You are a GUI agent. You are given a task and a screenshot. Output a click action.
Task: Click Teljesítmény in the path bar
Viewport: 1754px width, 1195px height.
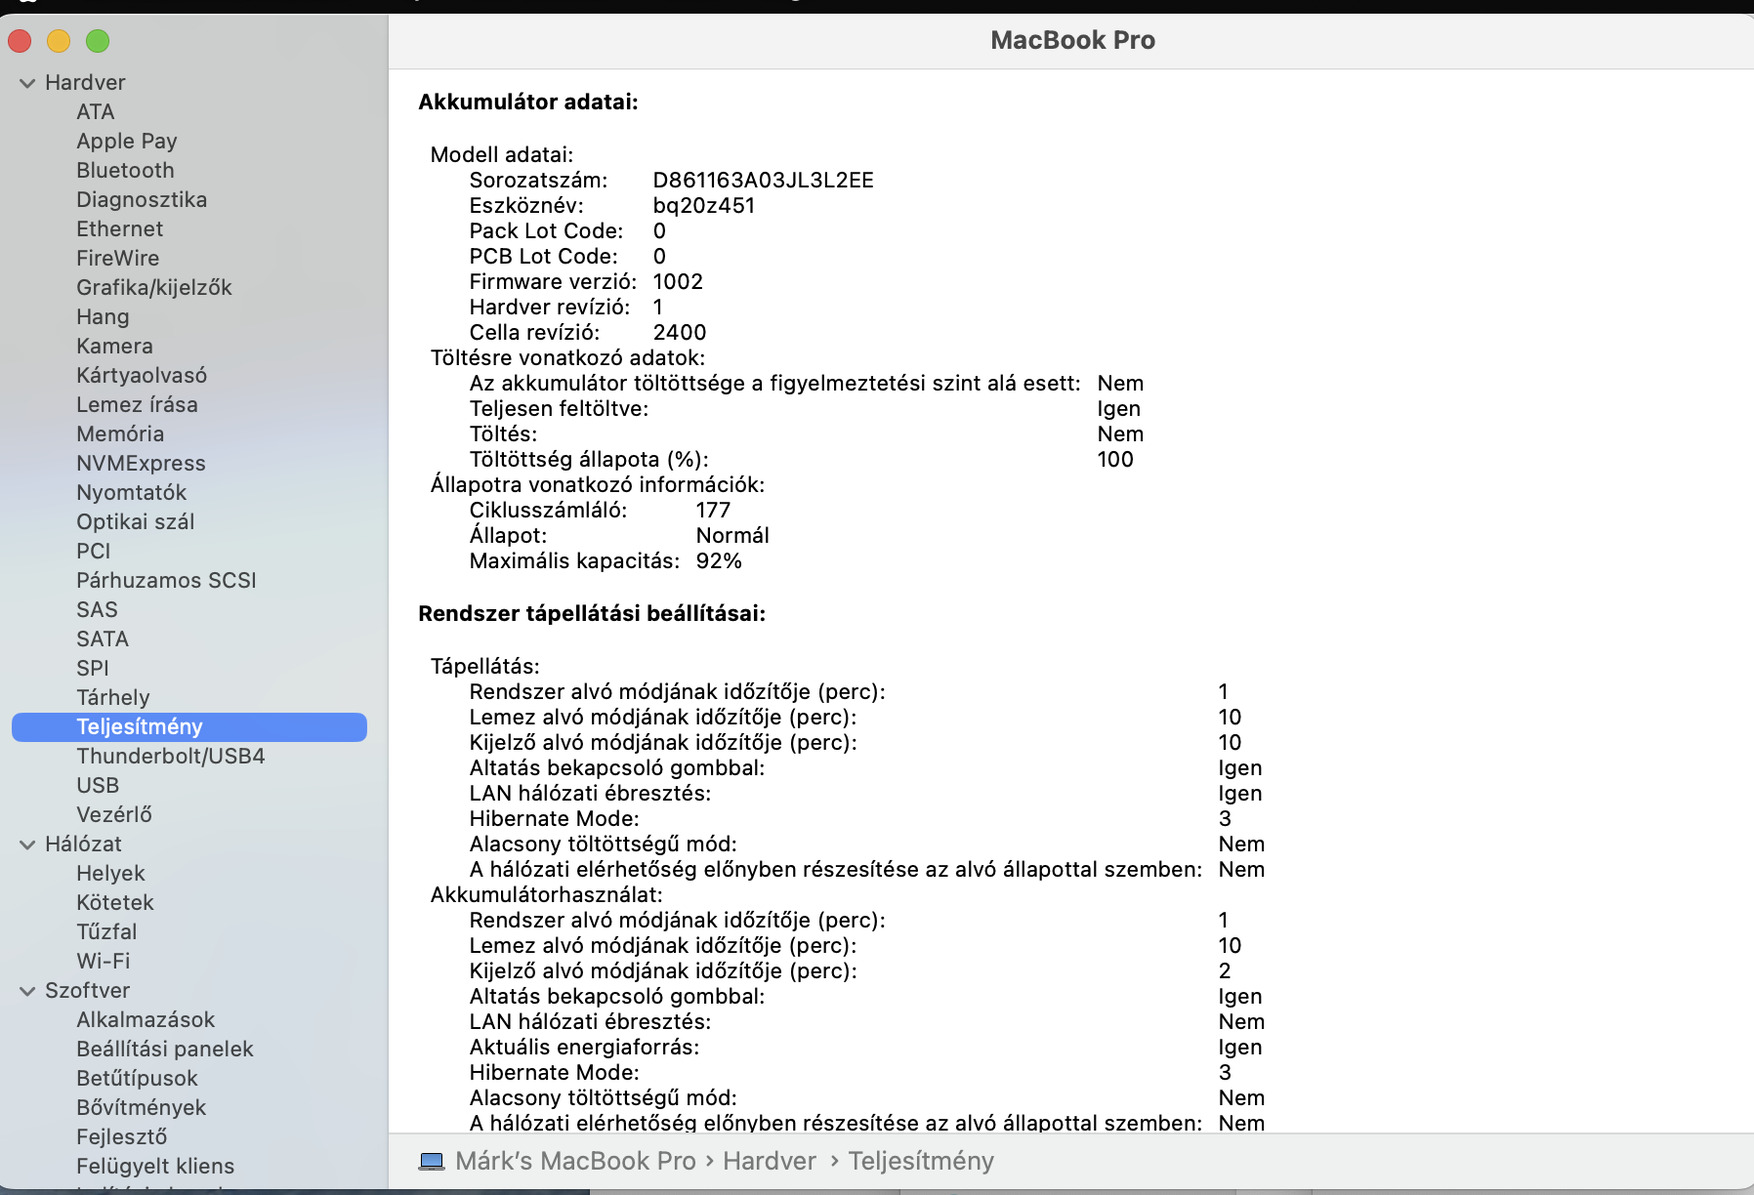click(x=921, y=1161)
